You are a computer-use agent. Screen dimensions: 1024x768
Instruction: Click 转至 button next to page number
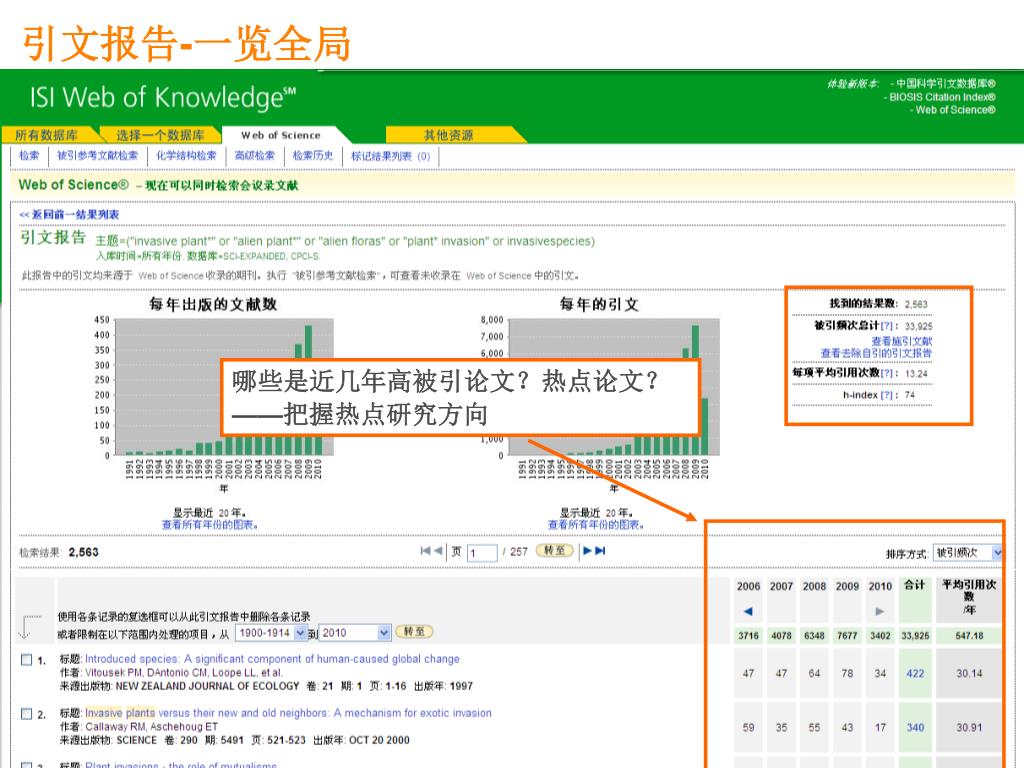click(x=554, y=551)
